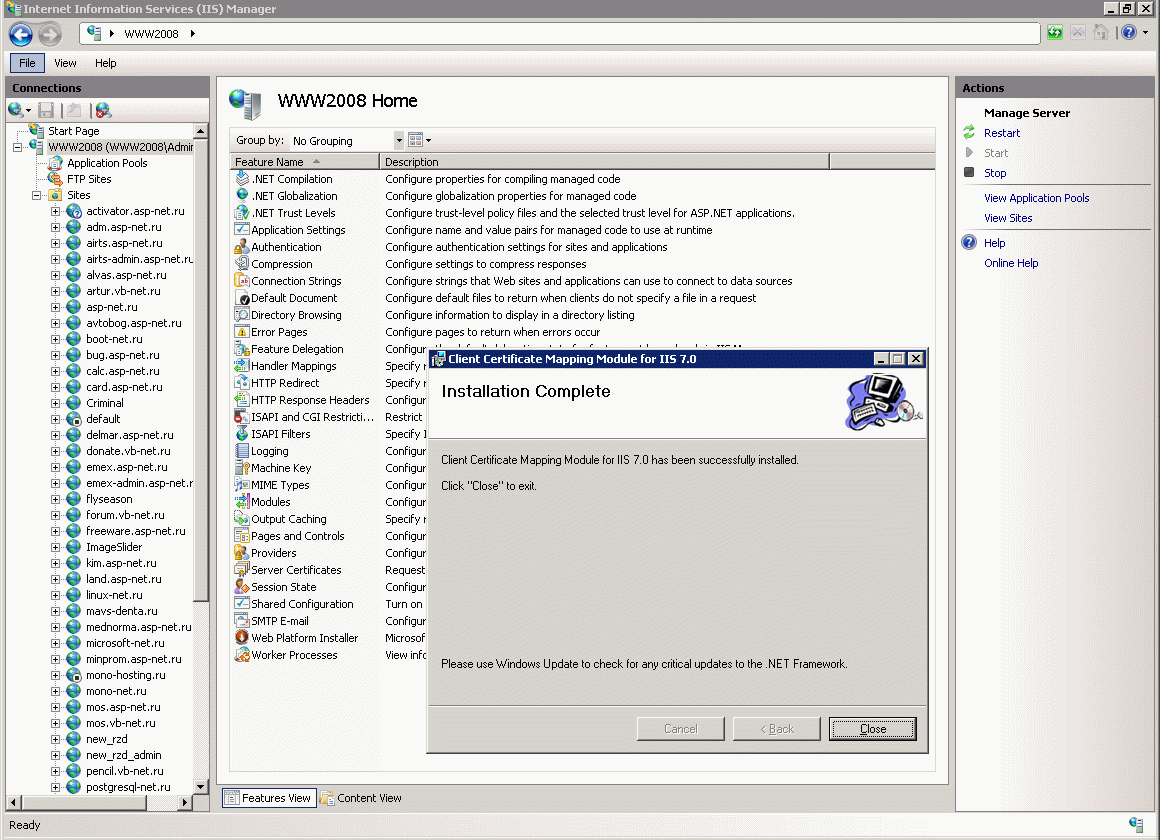The height and width of the screenshot is (840, 1160).
Task: Collapse the Sites tree node
Action: pos(36,195)
